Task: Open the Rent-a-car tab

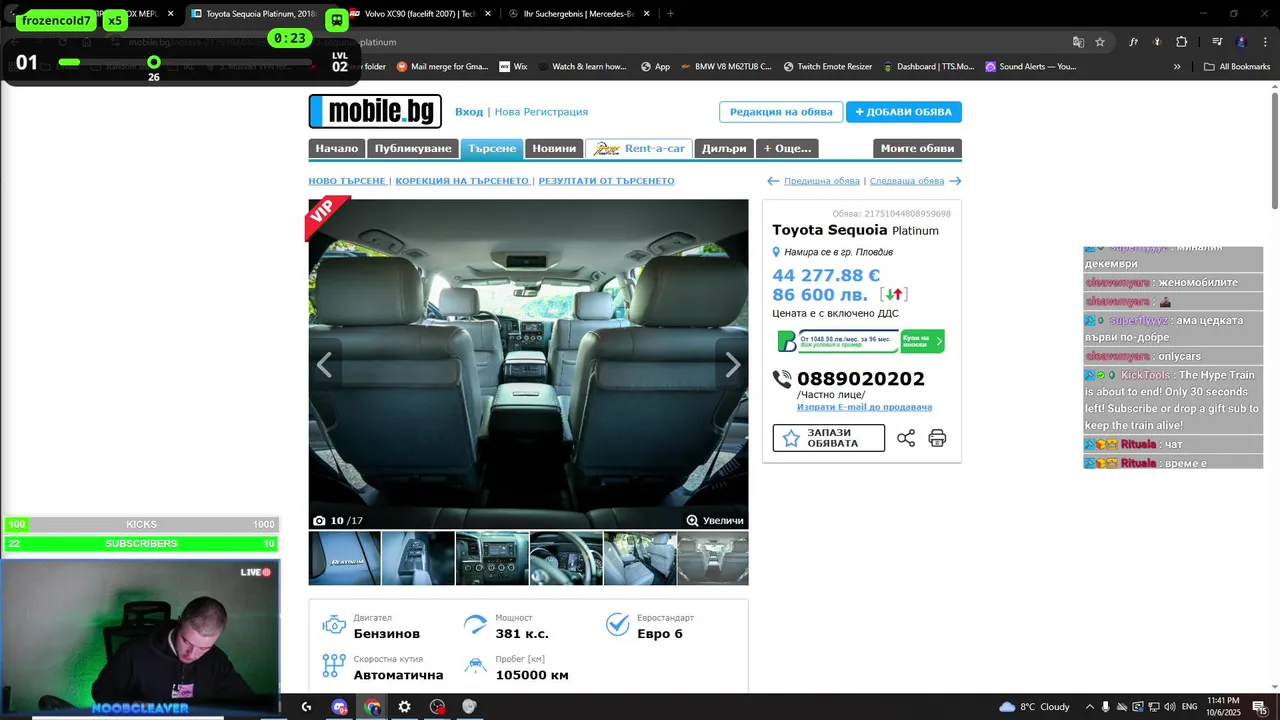Action: tap(639, 148)
